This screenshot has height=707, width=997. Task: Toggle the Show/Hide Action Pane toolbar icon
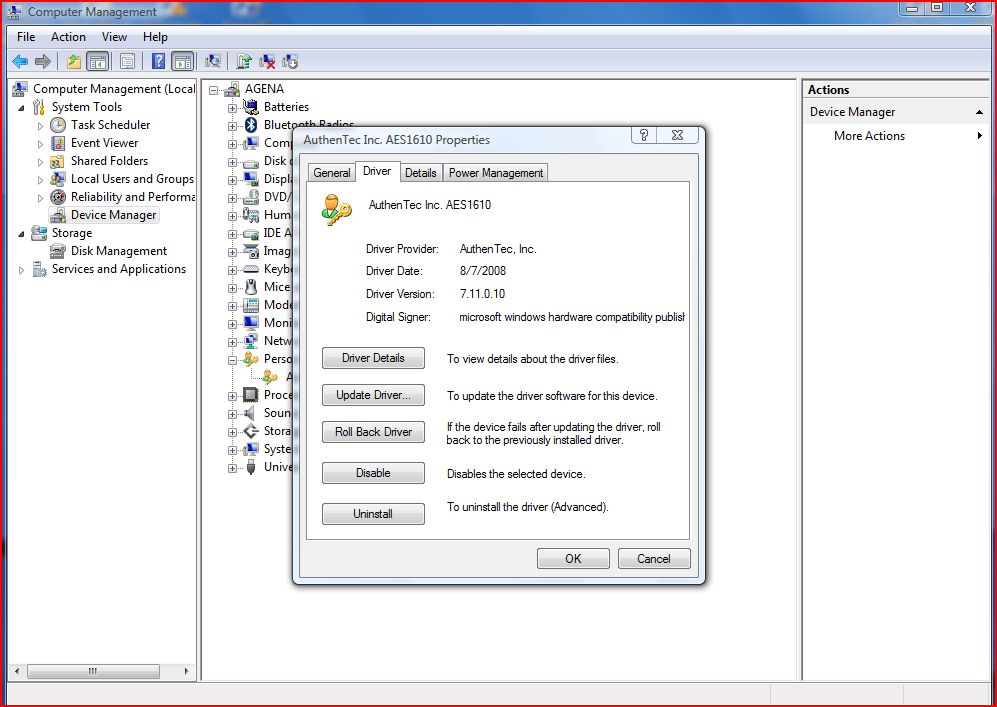click(182, 62)
